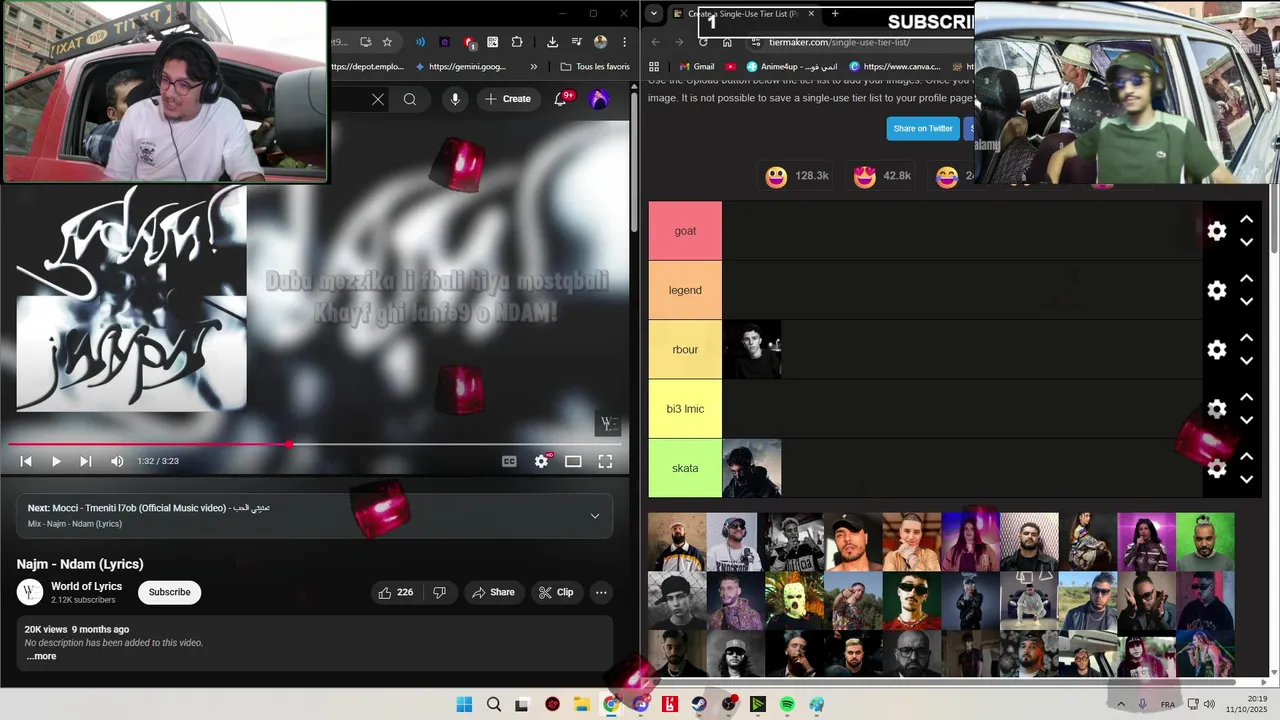This screenshot has width=1280, height=720.
Task: Open Spotify from the taskbar
Action: [x=787, y=704]
